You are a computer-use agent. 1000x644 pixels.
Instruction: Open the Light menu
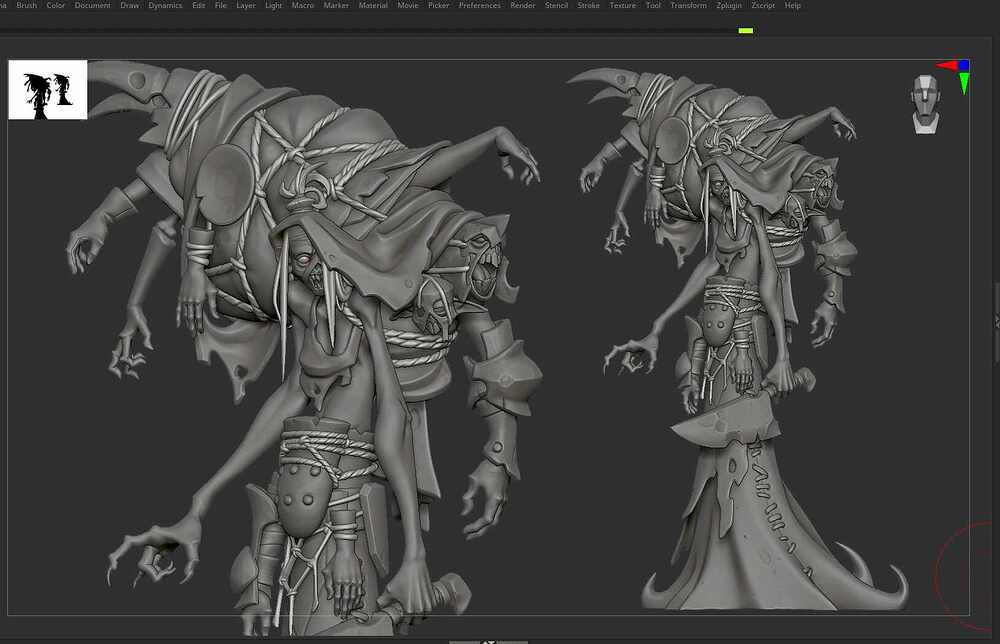pyautogui.click(x=274, y=5)
